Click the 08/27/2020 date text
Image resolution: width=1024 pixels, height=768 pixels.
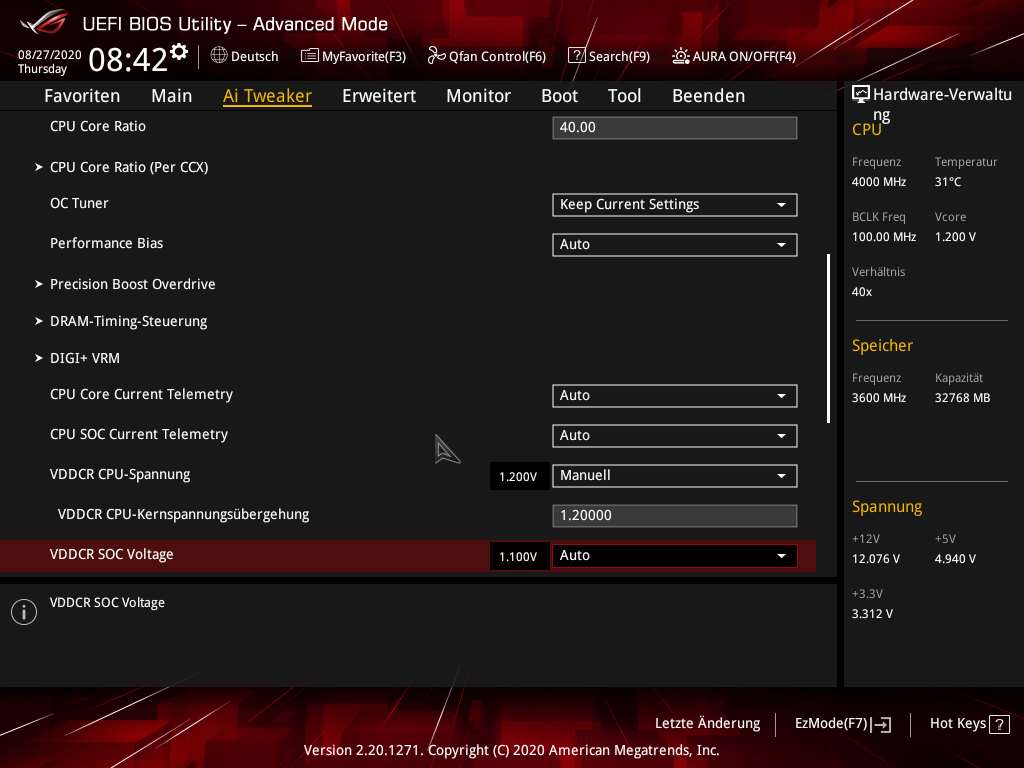coord(50,55)
